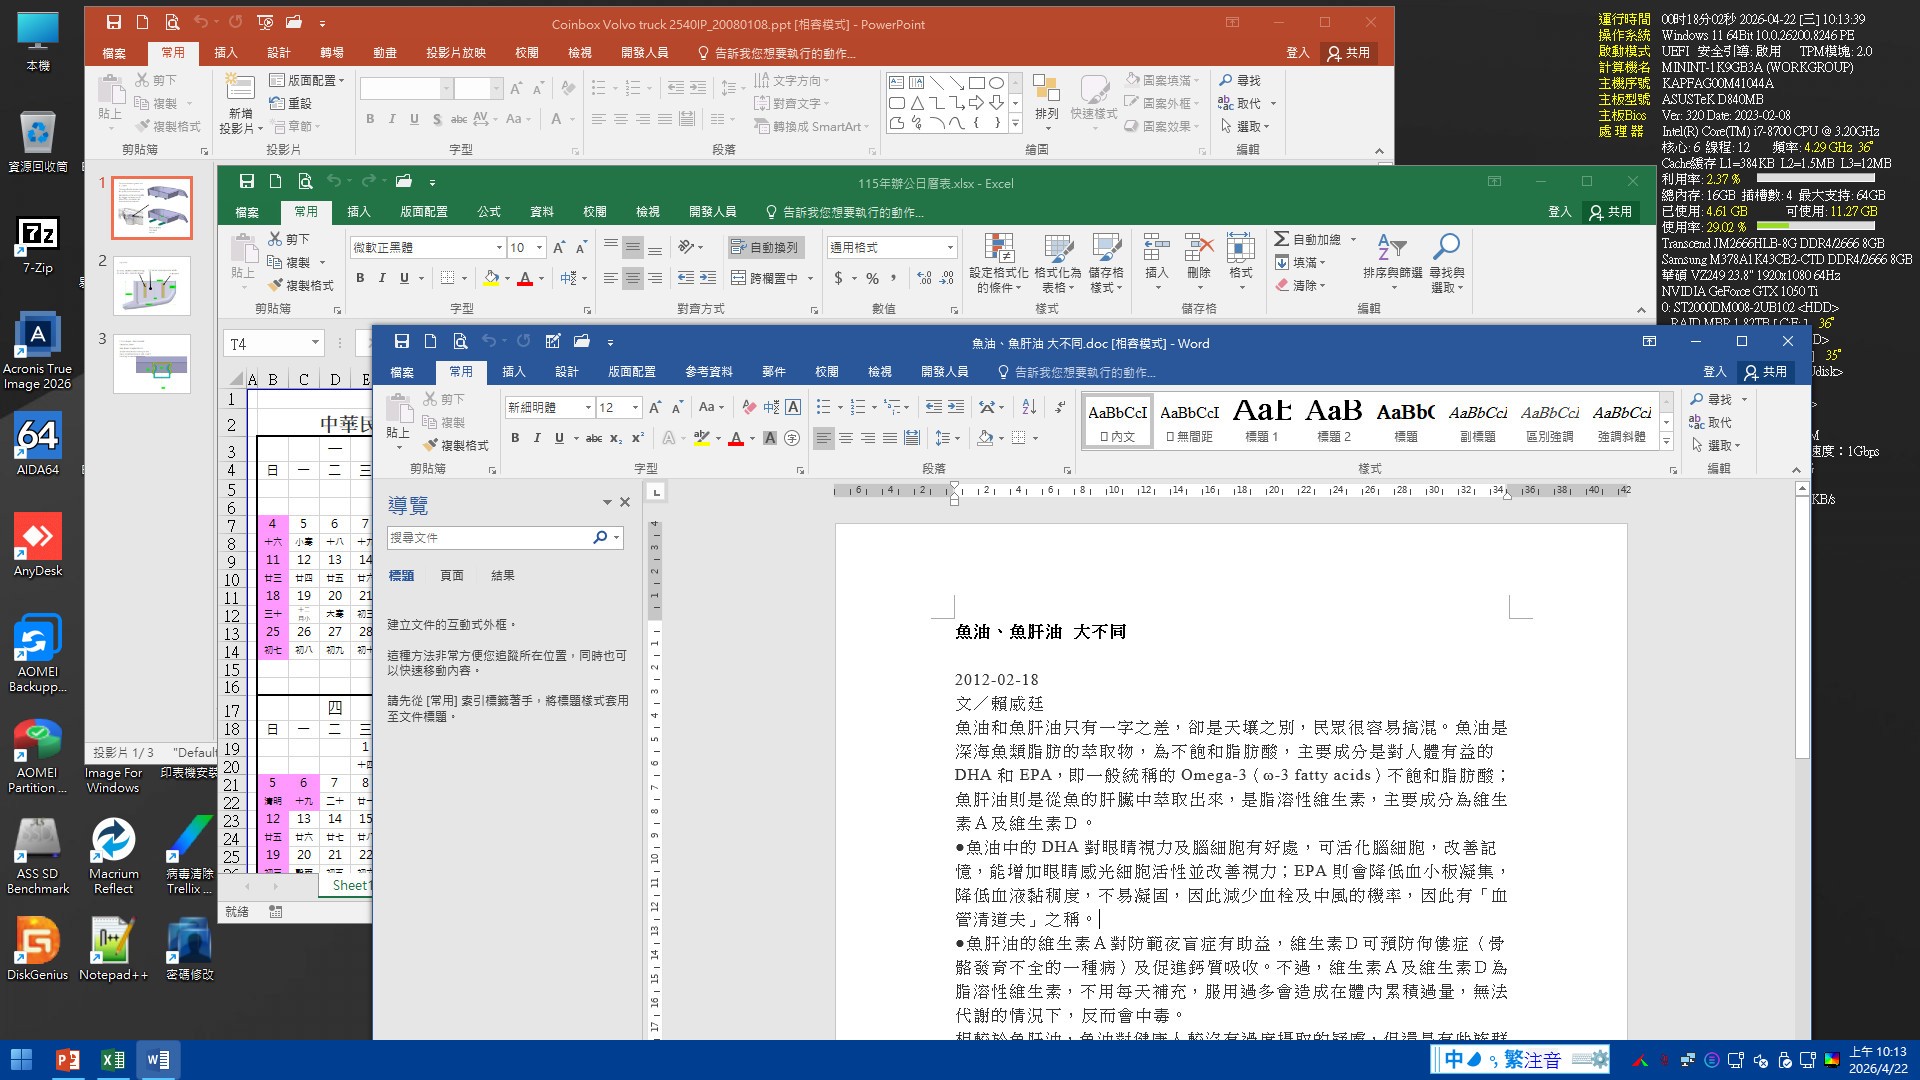1920x1080 pixels.
Task: Click the Word Superscript icon
Action: click(x=637, y=438)
